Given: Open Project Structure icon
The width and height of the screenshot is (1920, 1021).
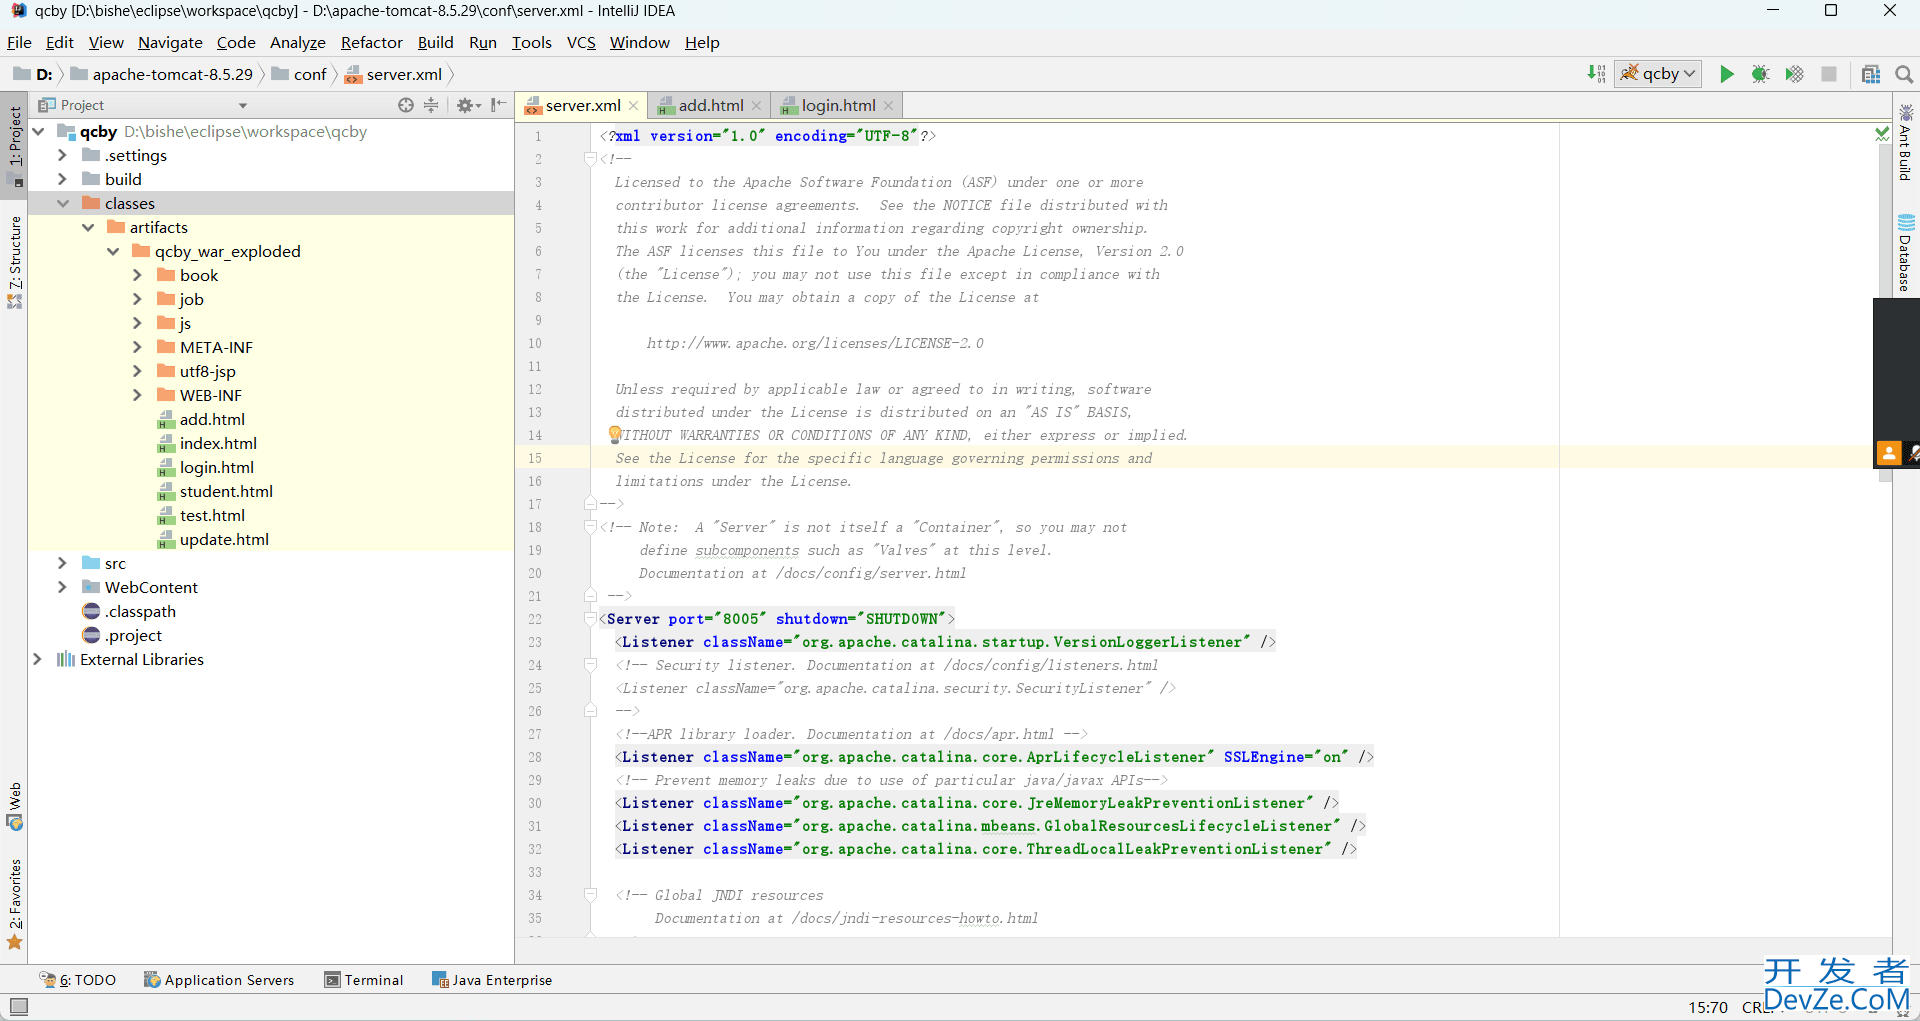Looking at the screenshot, I should click(x=1871, y=74).
